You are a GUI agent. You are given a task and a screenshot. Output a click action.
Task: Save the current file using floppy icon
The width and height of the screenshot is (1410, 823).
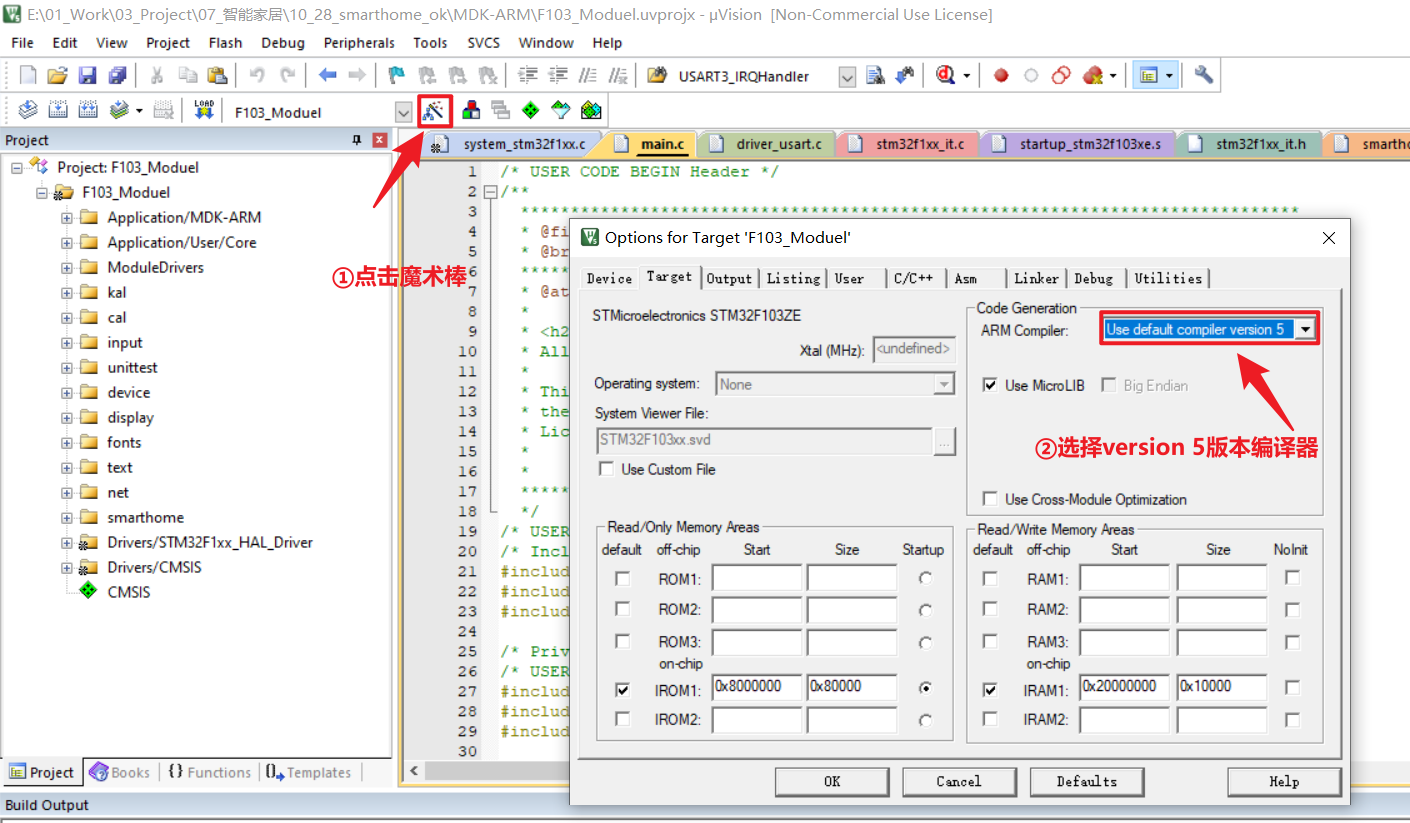(87, 76)
